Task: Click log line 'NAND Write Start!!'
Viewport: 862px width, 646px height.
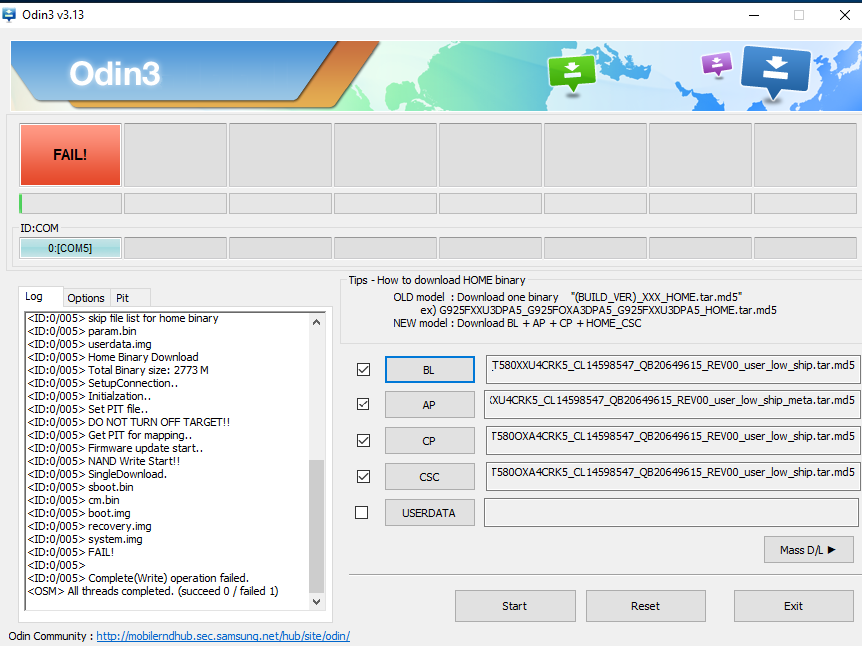Action: click(103, 461)
